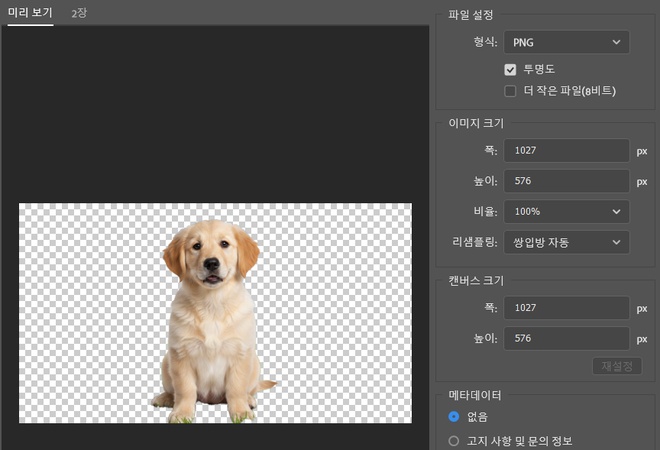Select the 캔버스 크기 높이 input field
This screenshot has height=450, width=660.
pos(565,338)
